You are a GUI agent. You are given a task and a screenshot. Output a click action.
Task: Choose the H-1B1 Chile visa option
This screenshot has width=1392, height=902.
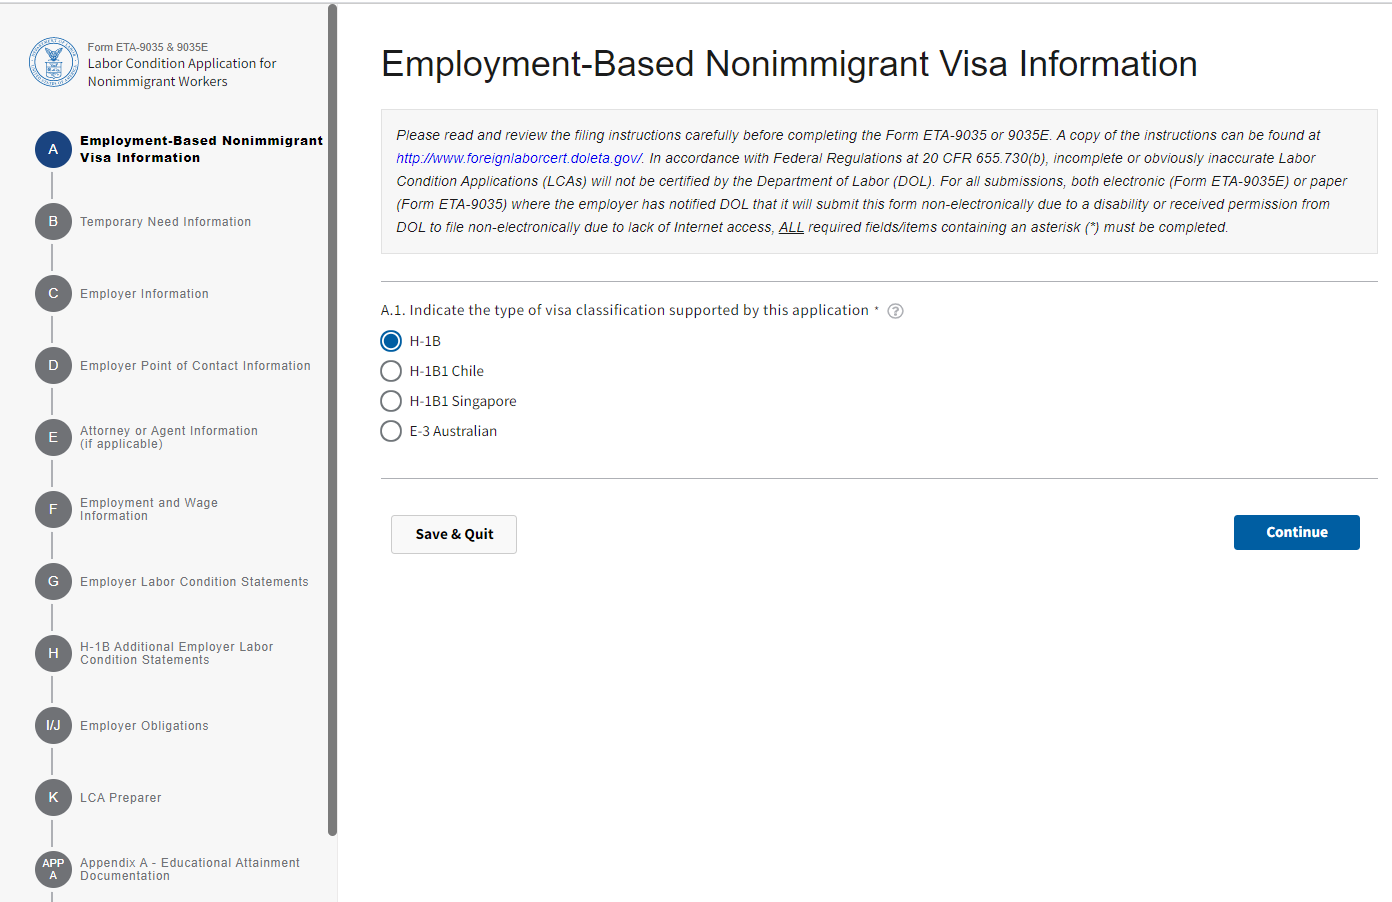coord(391,371)
